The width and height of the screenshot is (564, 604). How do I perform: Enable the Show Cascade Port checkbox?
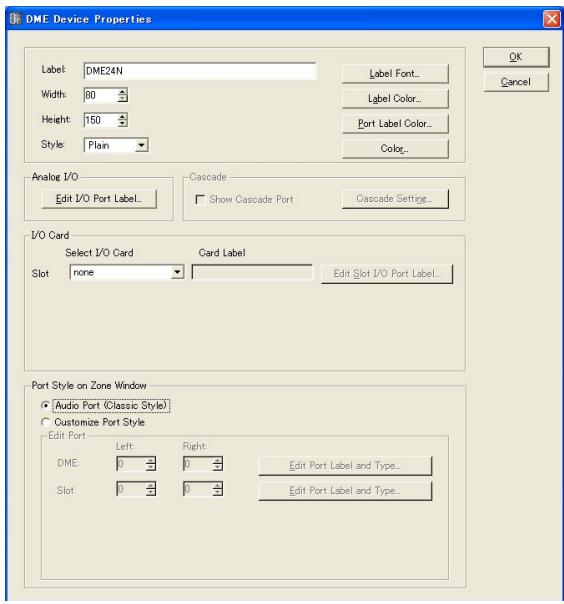coord(200,200)
